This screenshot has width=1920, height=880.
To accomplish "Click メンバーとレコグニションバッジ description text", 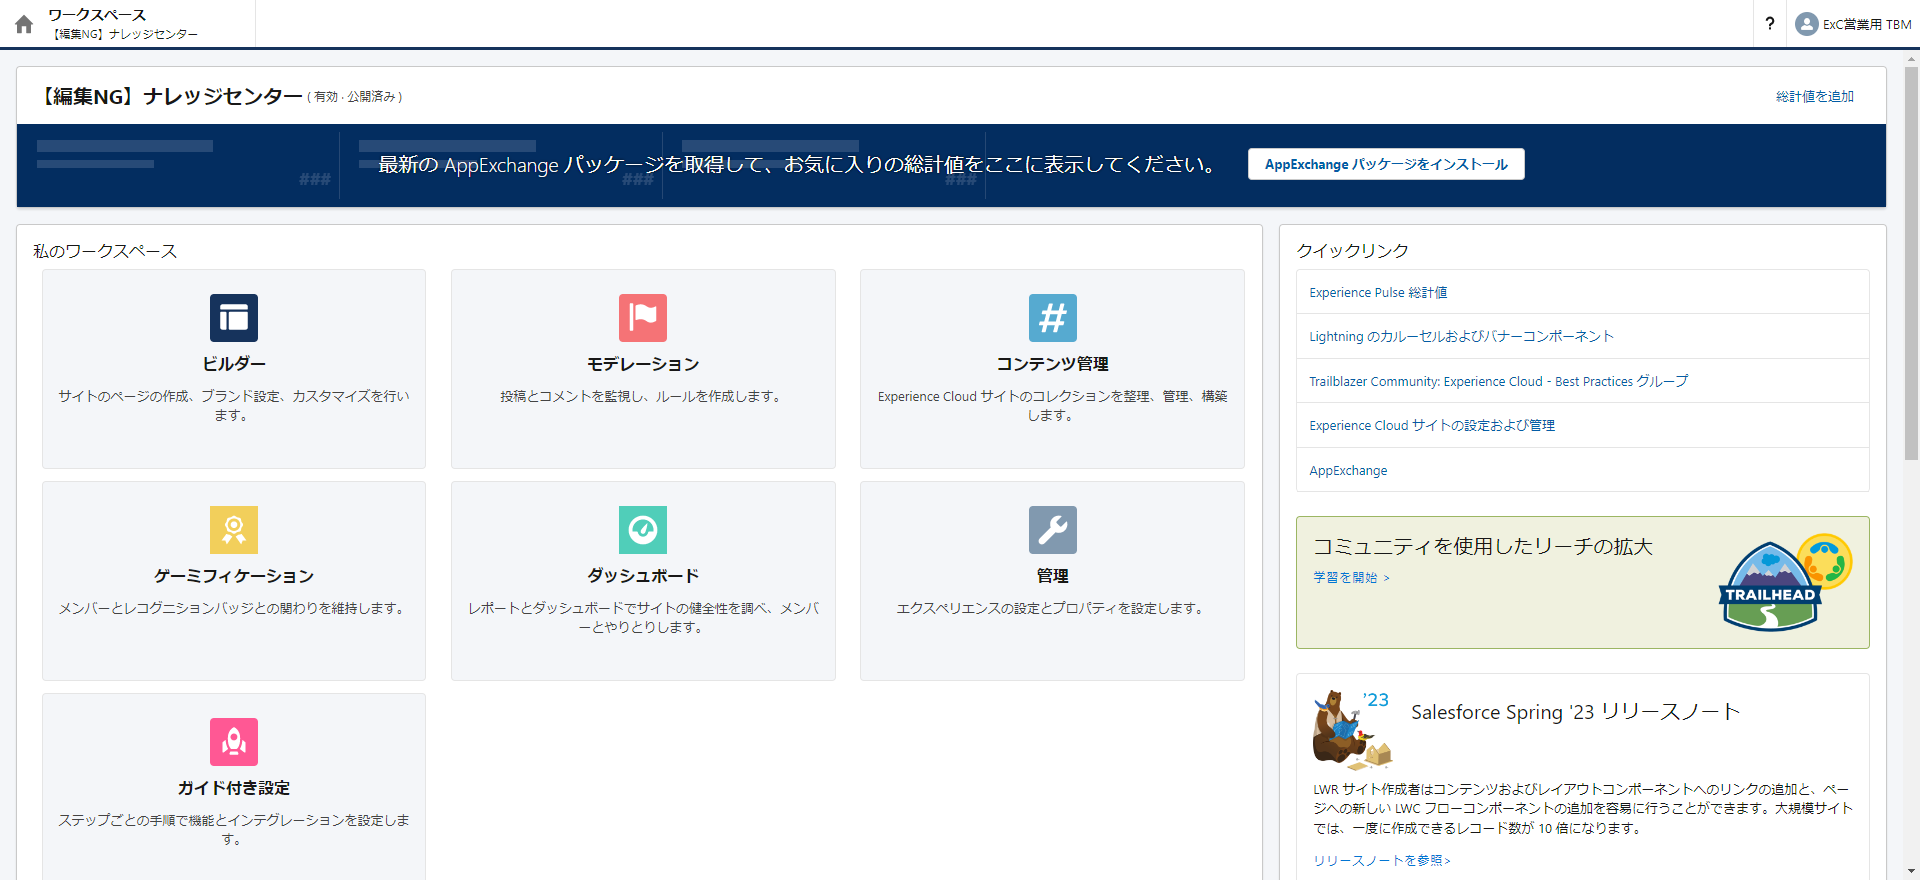I will click(x=234, y=608).
